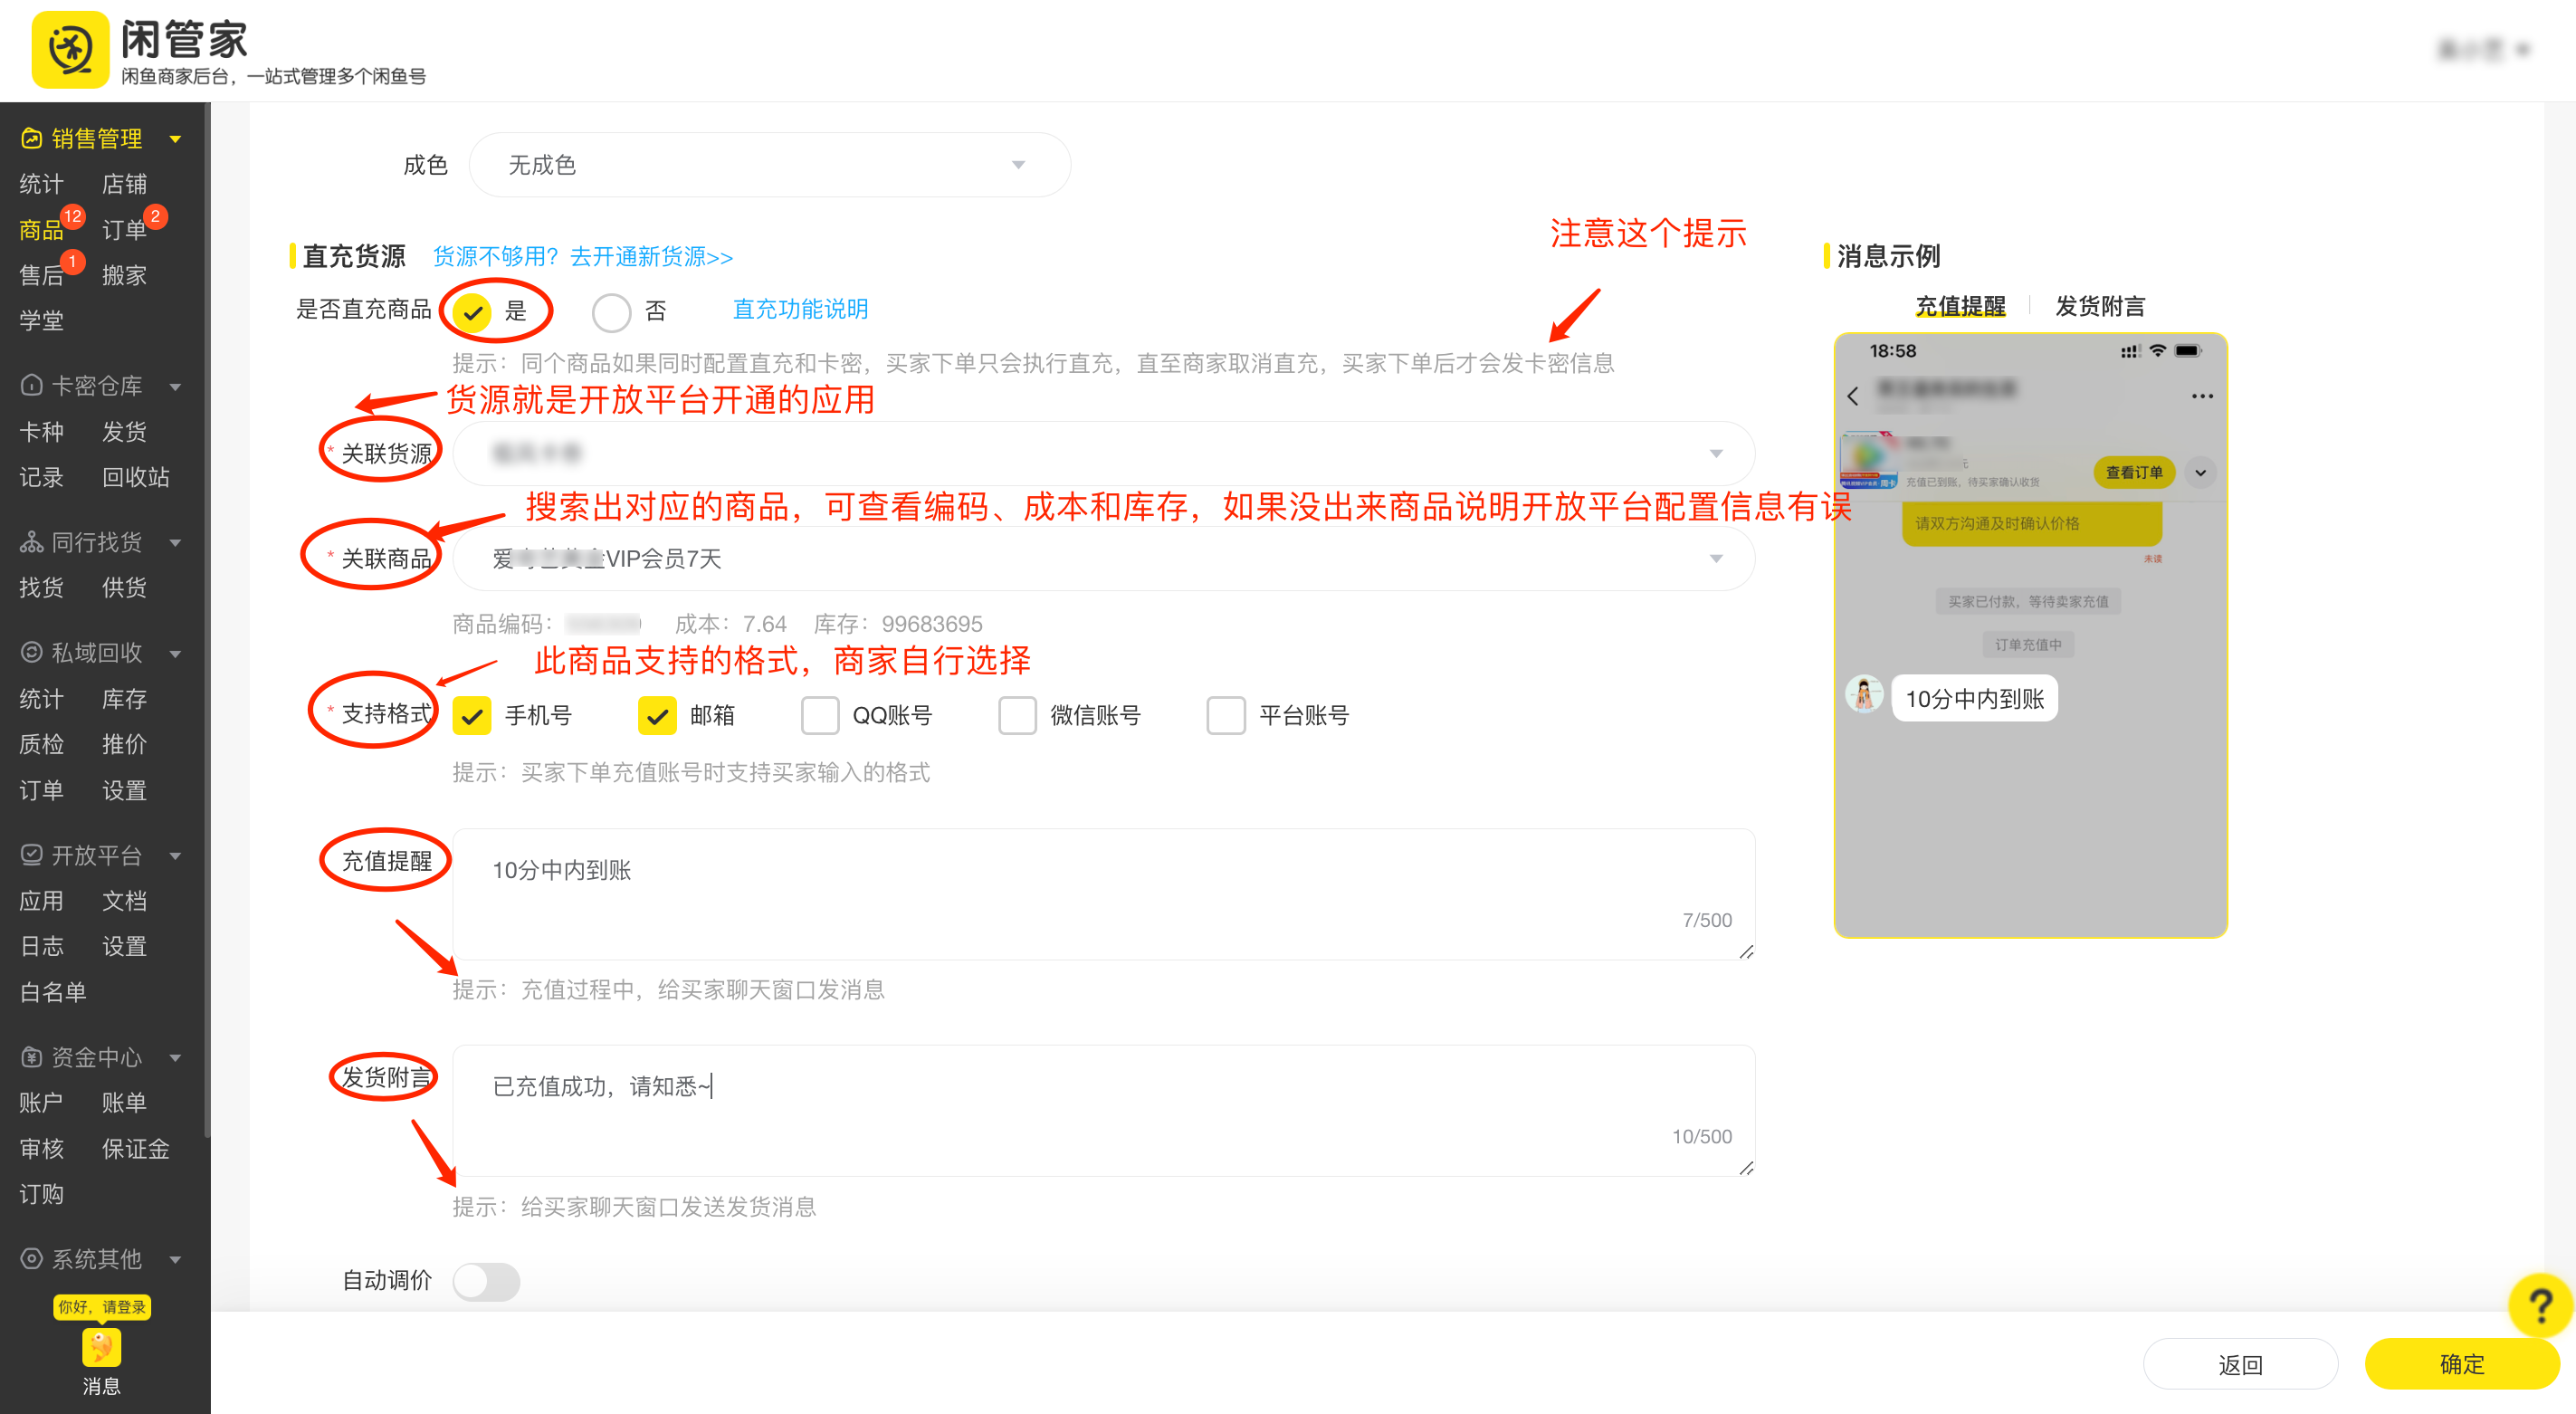Screen dimensions: 2576x1414
Task: Enable the 自动调价 toggle switch
Action: 486,1281
